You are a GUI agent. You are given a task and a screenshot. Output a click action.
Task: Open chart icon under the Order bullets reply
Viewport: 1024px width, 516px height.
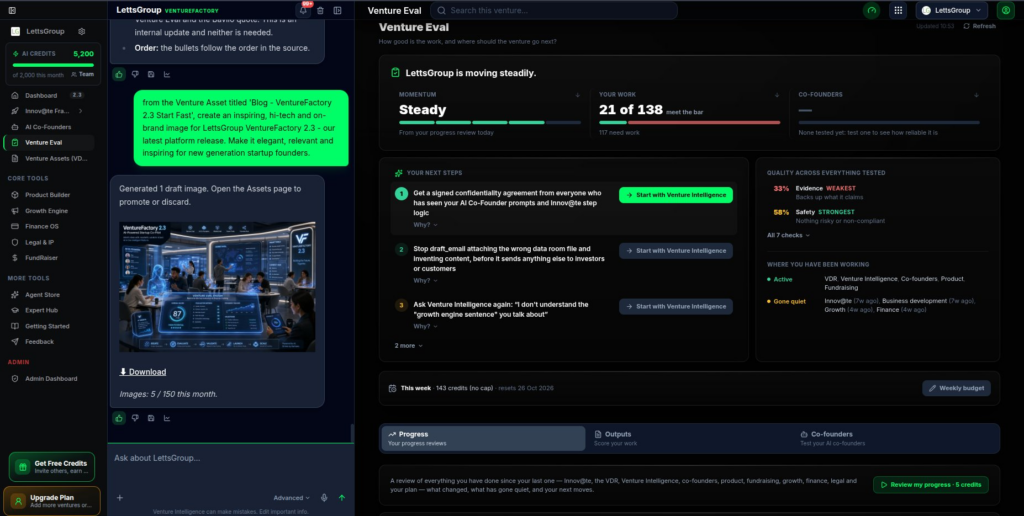click(167, 74)
